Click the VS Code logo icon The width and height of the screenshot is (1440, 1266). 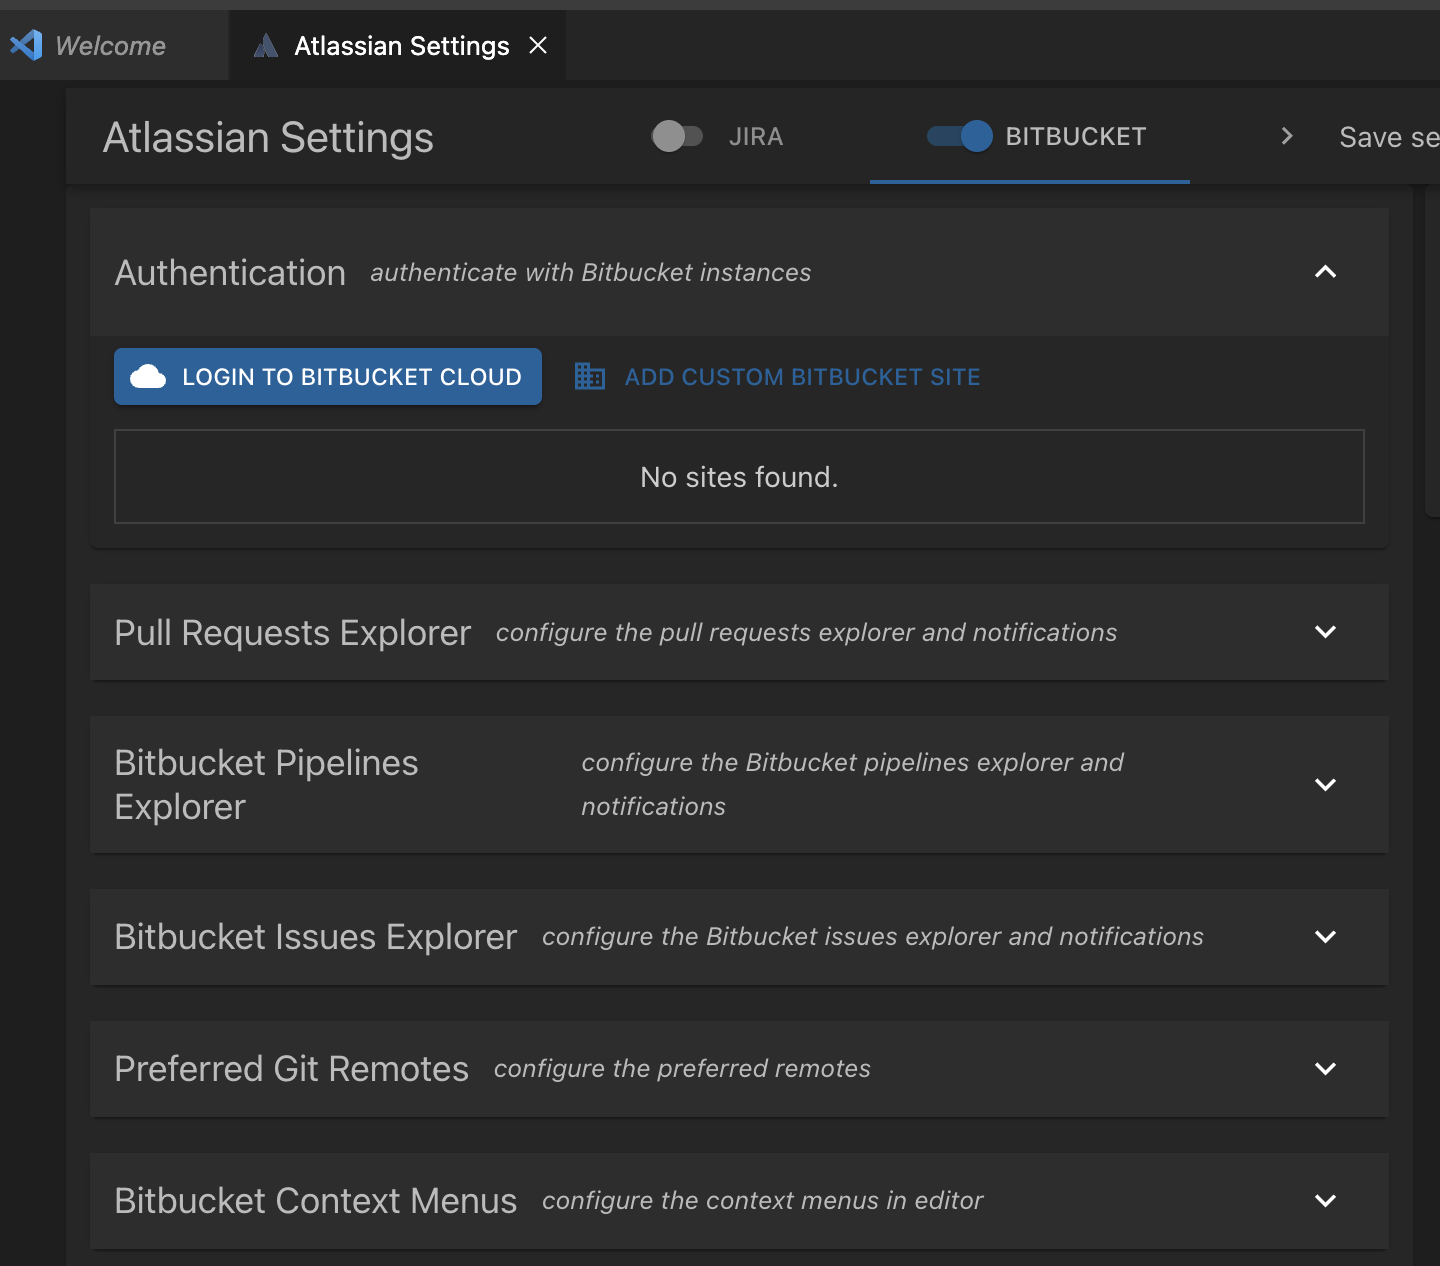[26, 45]
